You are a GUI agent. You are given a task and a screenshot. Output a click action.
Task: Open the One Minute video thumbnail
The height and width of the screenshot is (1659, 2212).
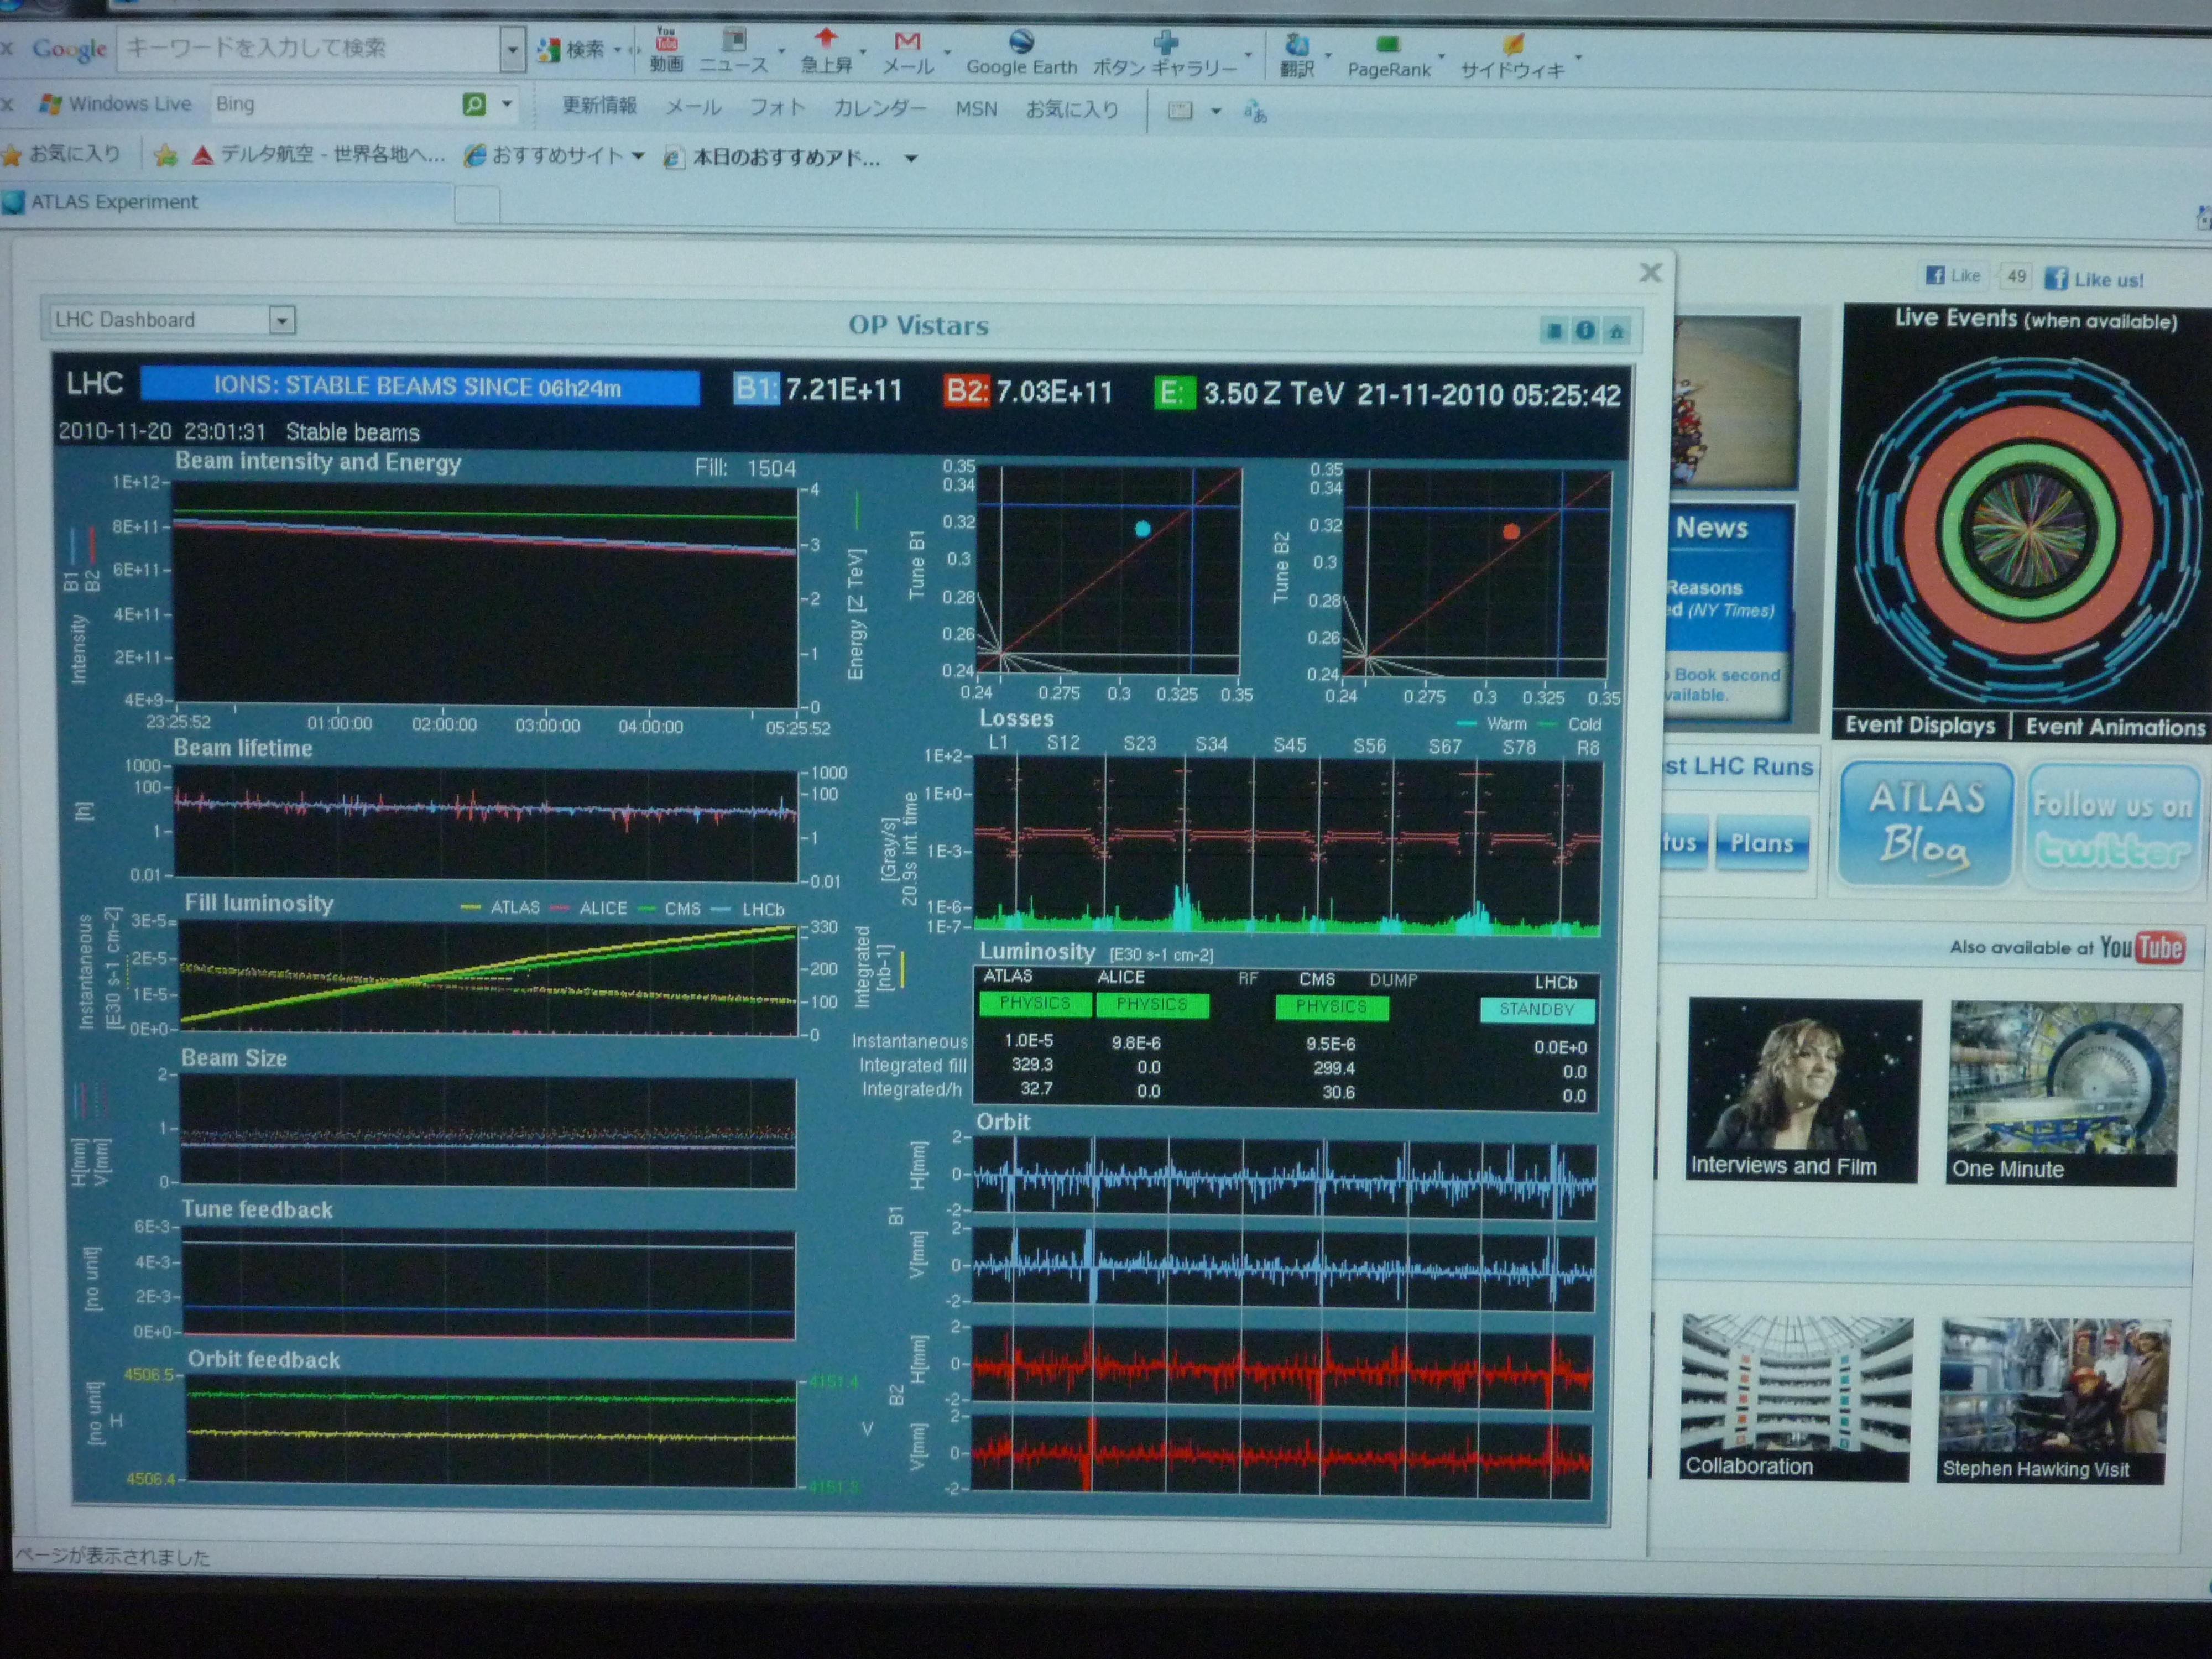pyautogui.click(x=2063, y=1093)
